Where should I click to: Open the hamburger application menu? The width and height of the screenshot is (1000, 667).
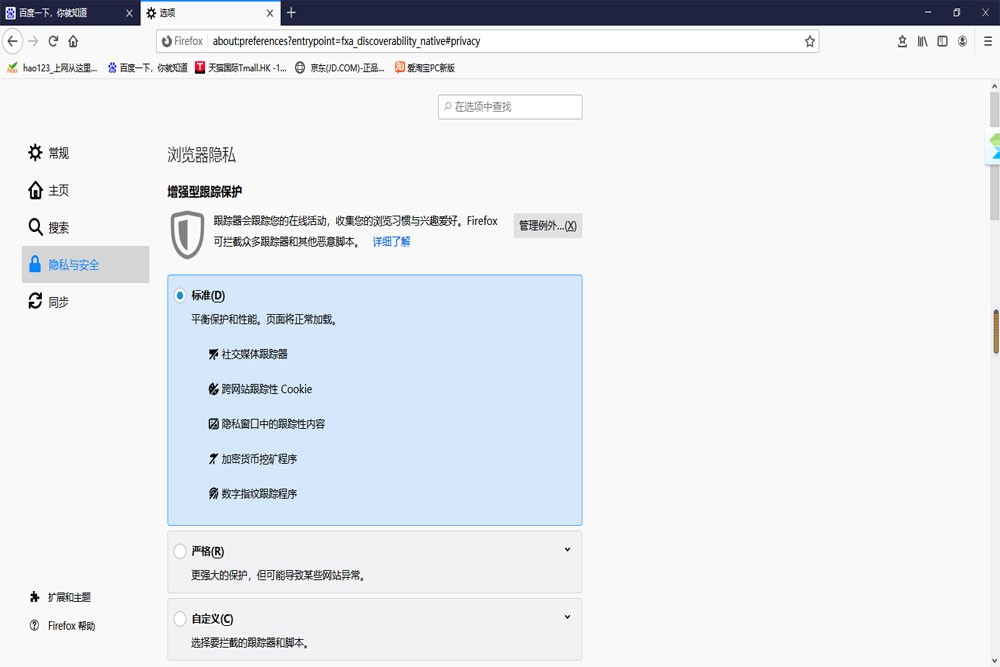(x=988, y=41)
